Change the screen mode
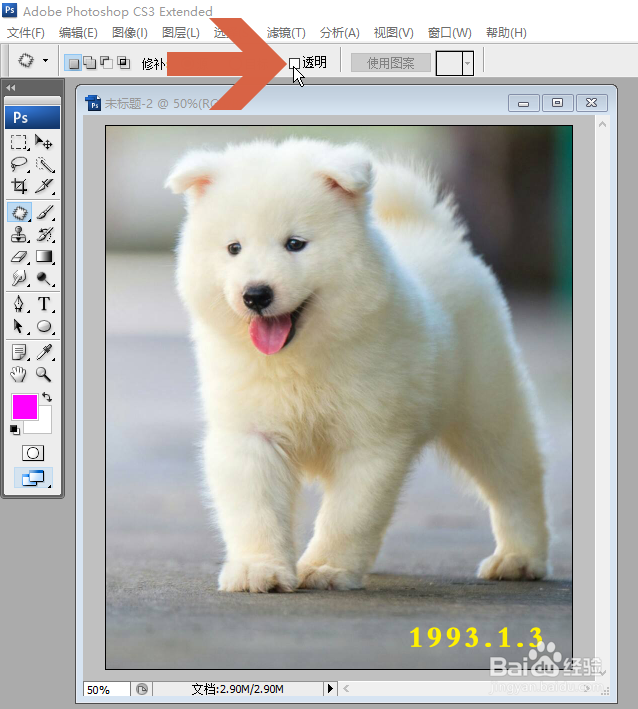This screenshot has width=638, height=709. [33, 478]
